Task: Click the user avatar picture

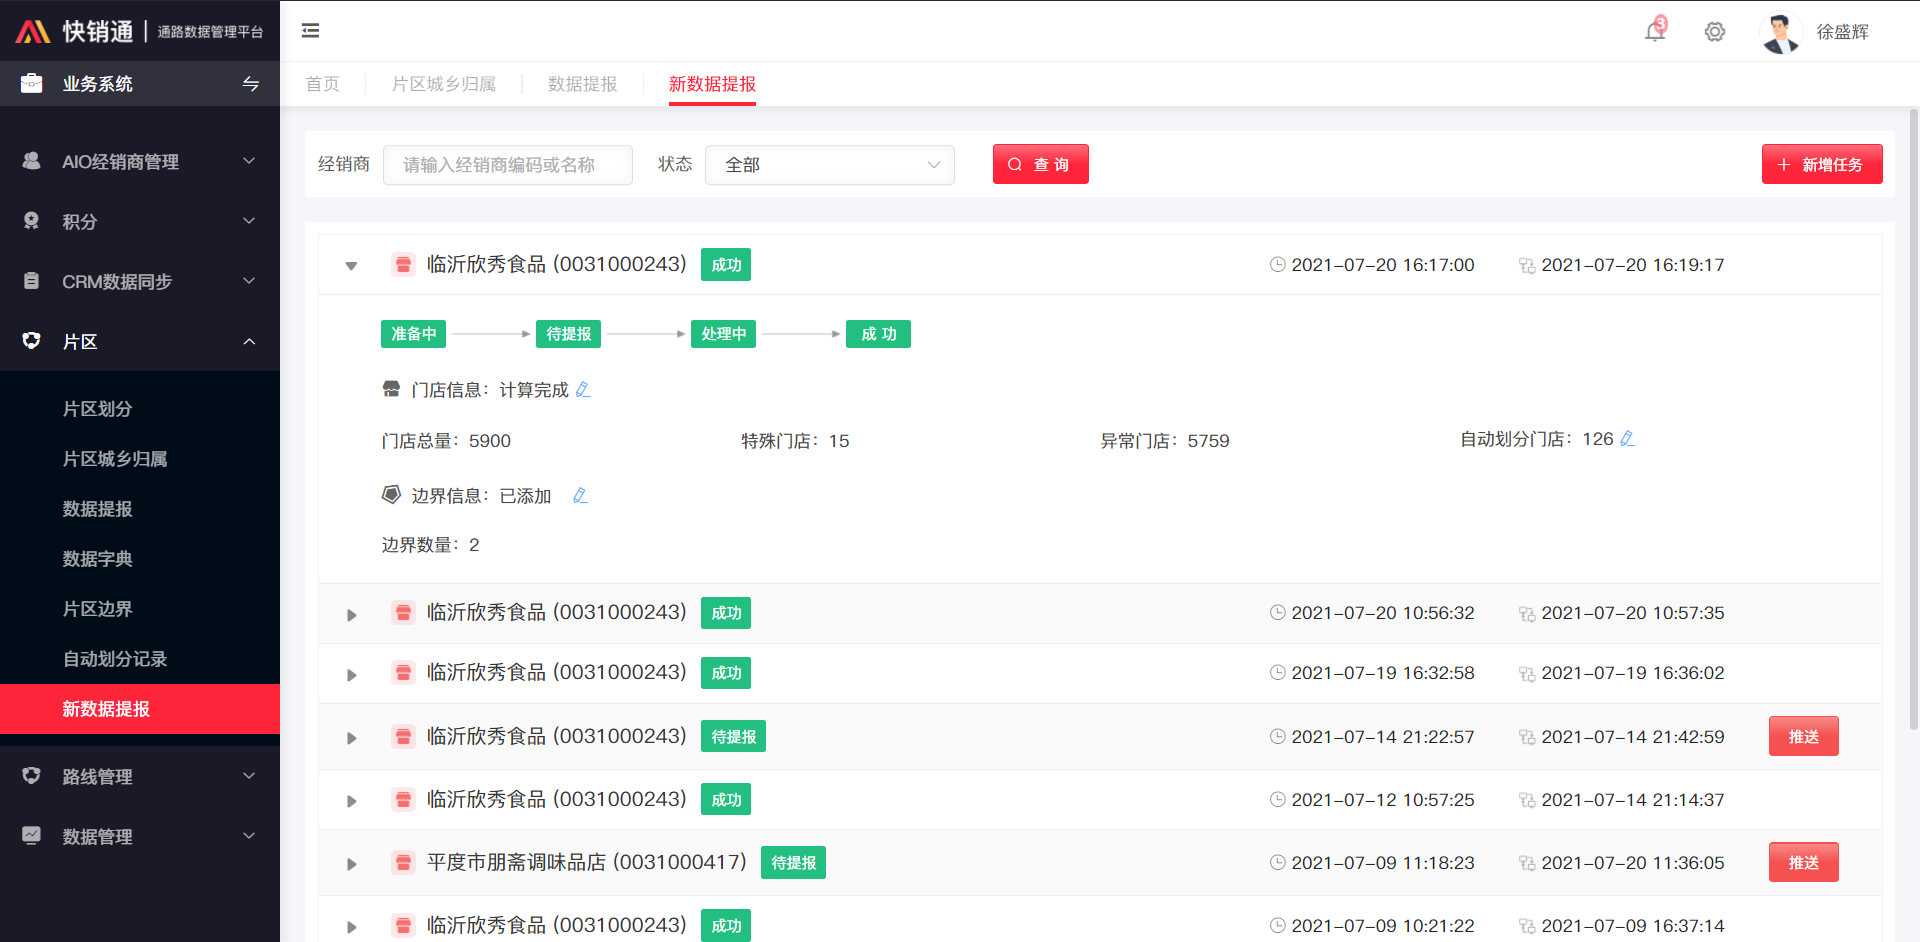Action: [1781, 32]
